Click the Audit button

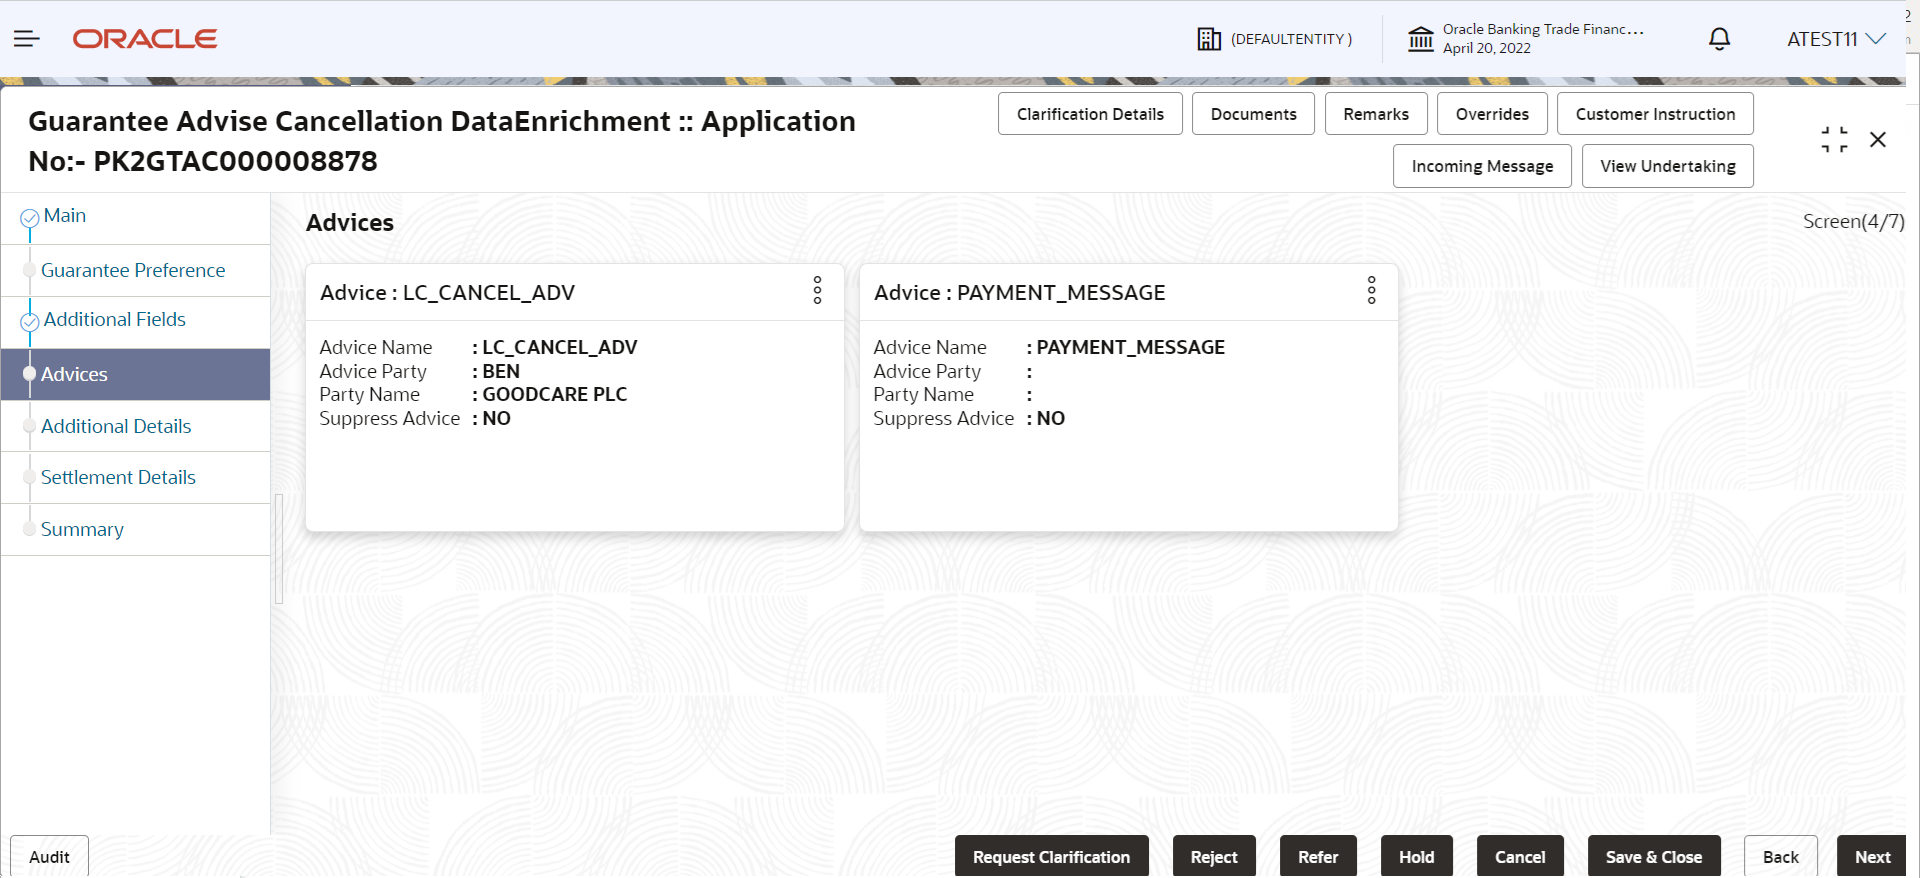click(x=49, y=857)
